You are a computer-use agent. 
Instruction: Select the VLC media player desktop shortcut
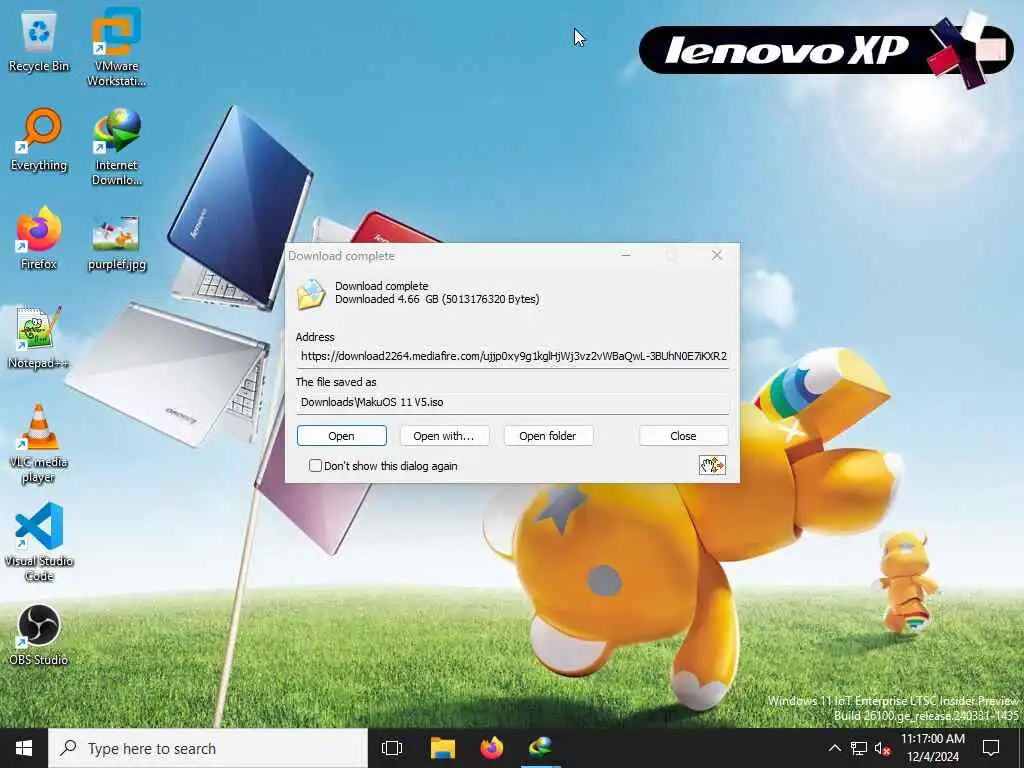coord(39,444)
